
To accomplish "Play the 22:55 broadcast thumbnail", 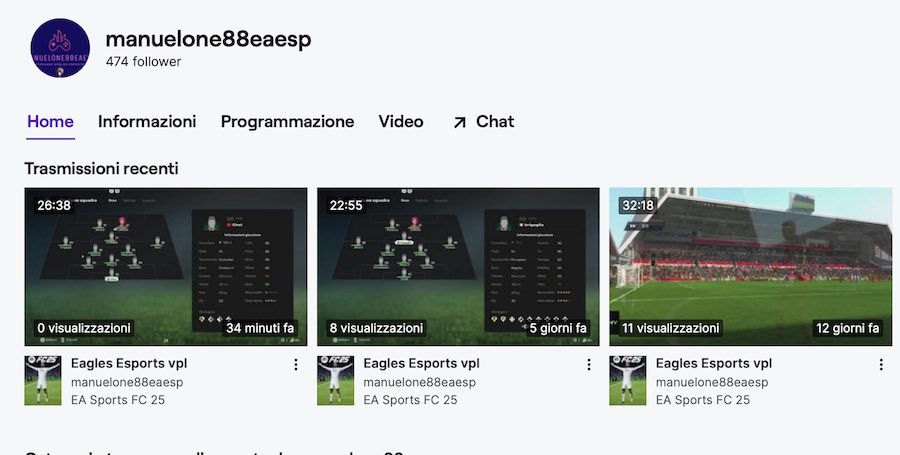I will click(458, 267).
